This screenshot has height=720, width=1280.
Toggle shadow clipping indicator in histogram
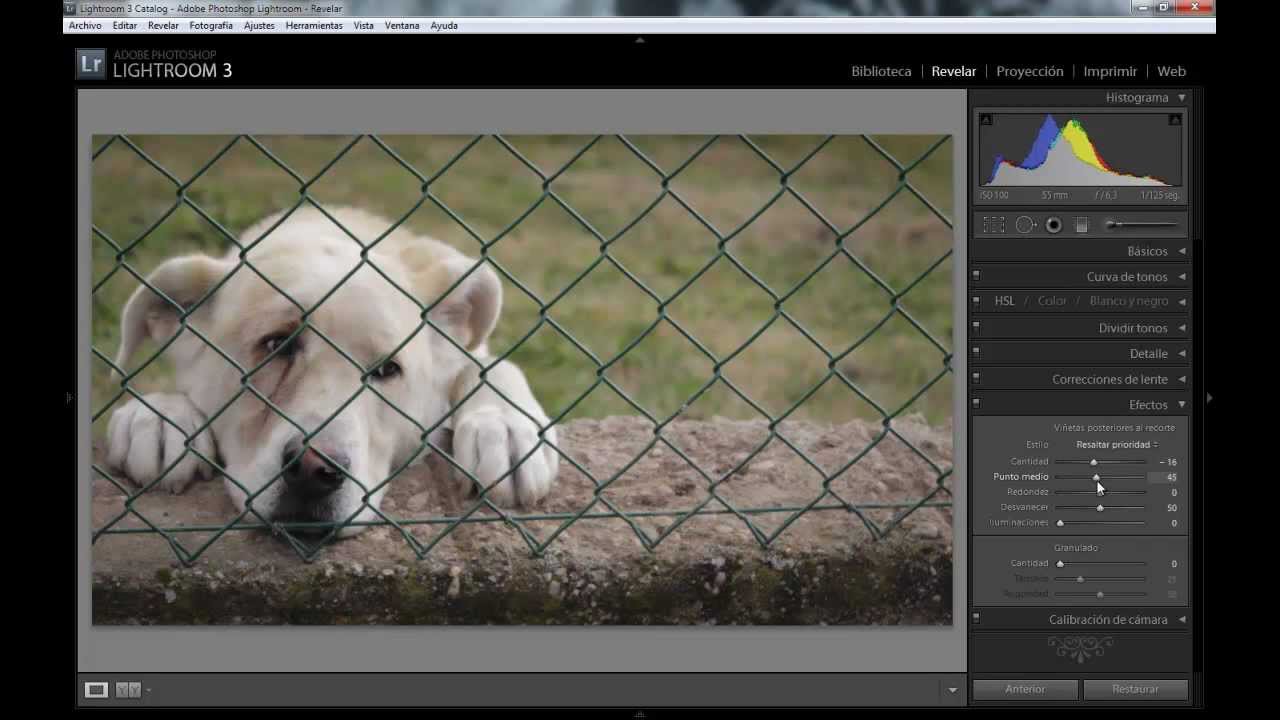986,119
